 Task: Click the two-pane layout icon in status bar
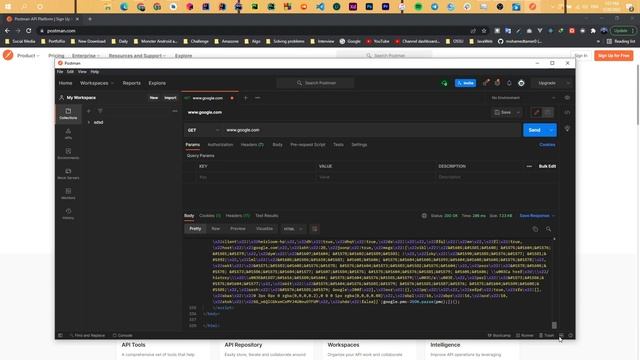[x=562, y=336]
